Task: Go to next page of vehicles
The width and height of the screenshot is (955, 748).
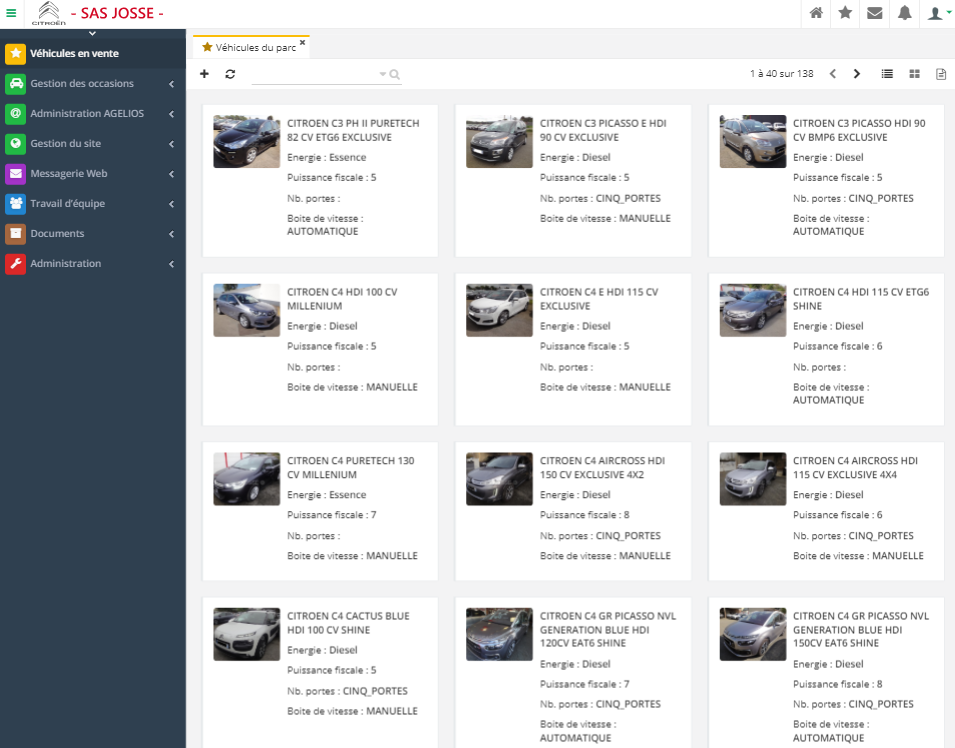Action: click(857, 74)
